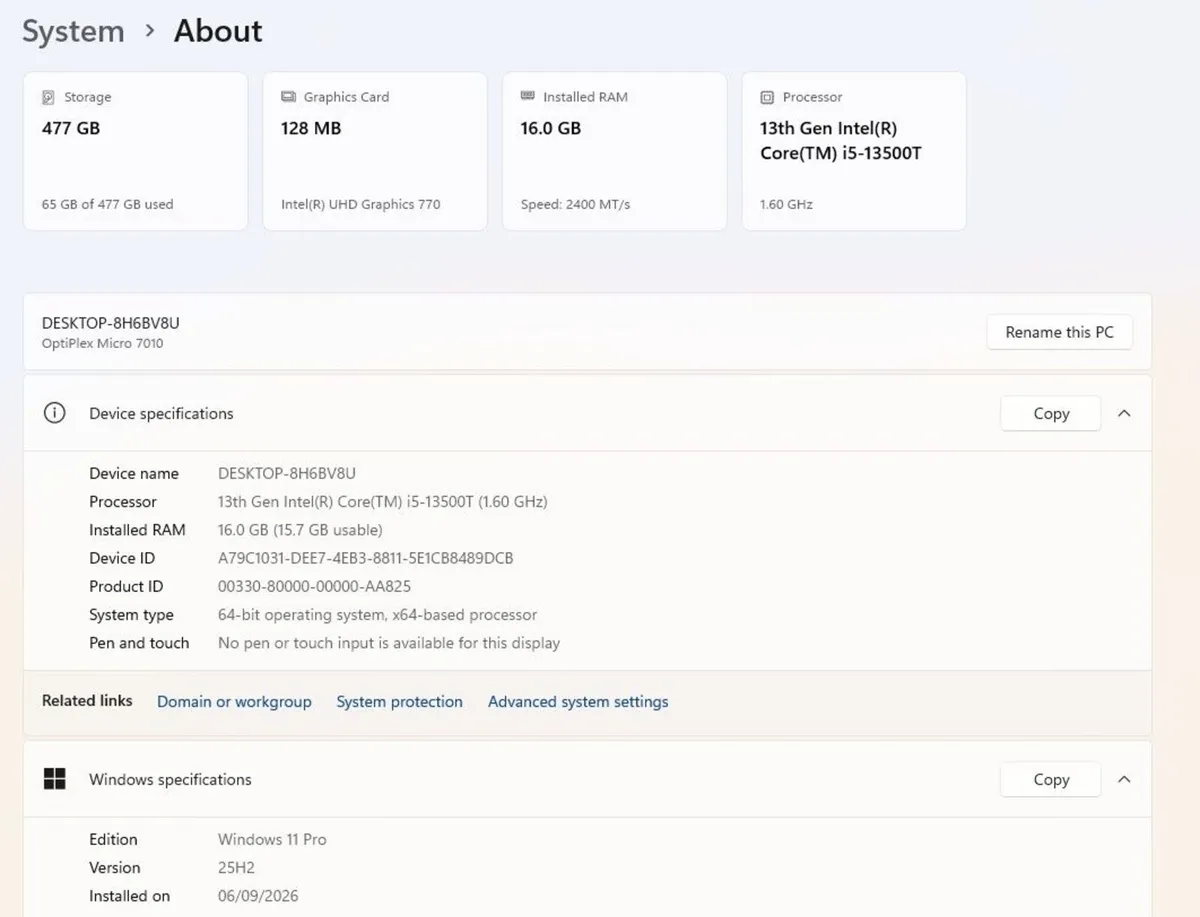Go back to System in breadcrumb
This screenshot has width=1200, height=917.
click(73, 31)
